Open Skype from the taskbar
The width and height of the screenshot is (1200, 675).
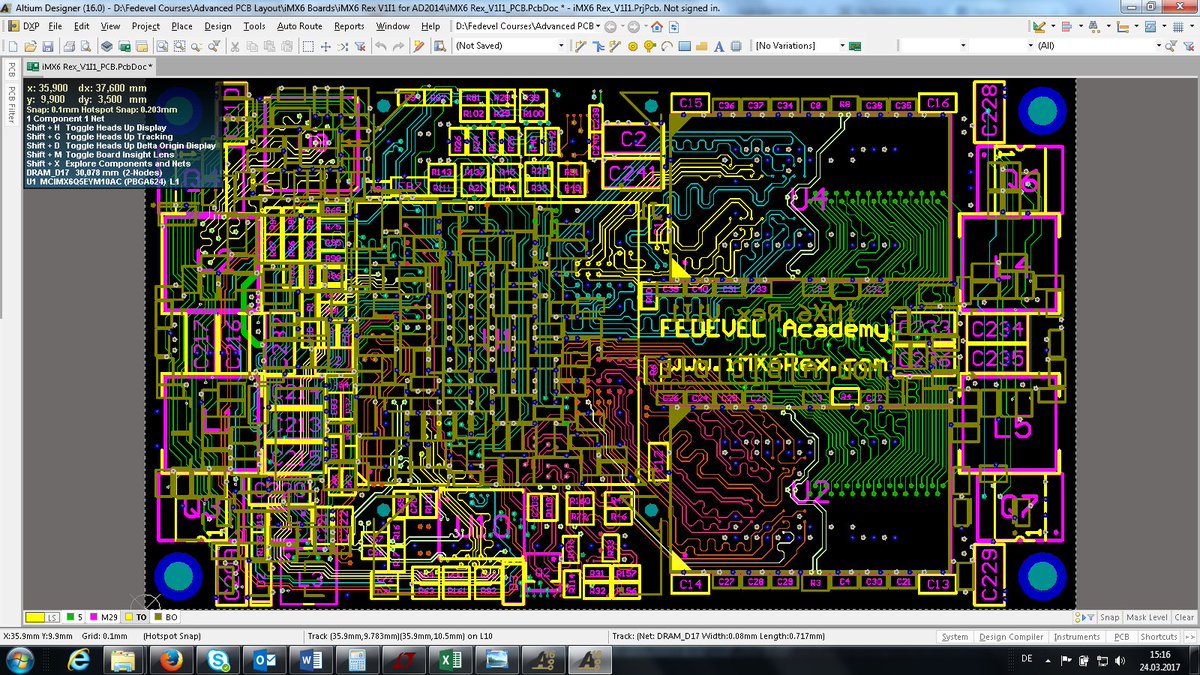(x=216, y=660)
